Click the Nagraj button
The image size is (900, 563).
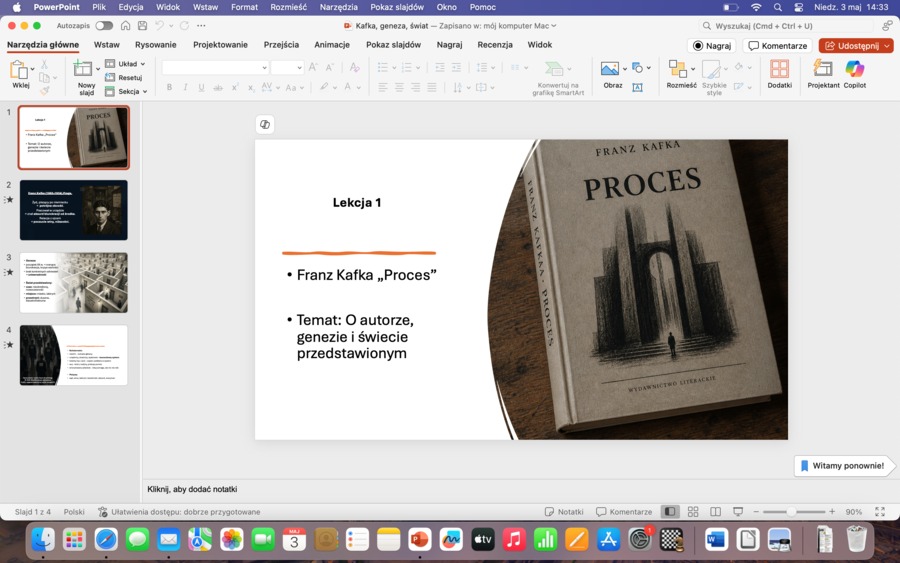tap(712, 45)
